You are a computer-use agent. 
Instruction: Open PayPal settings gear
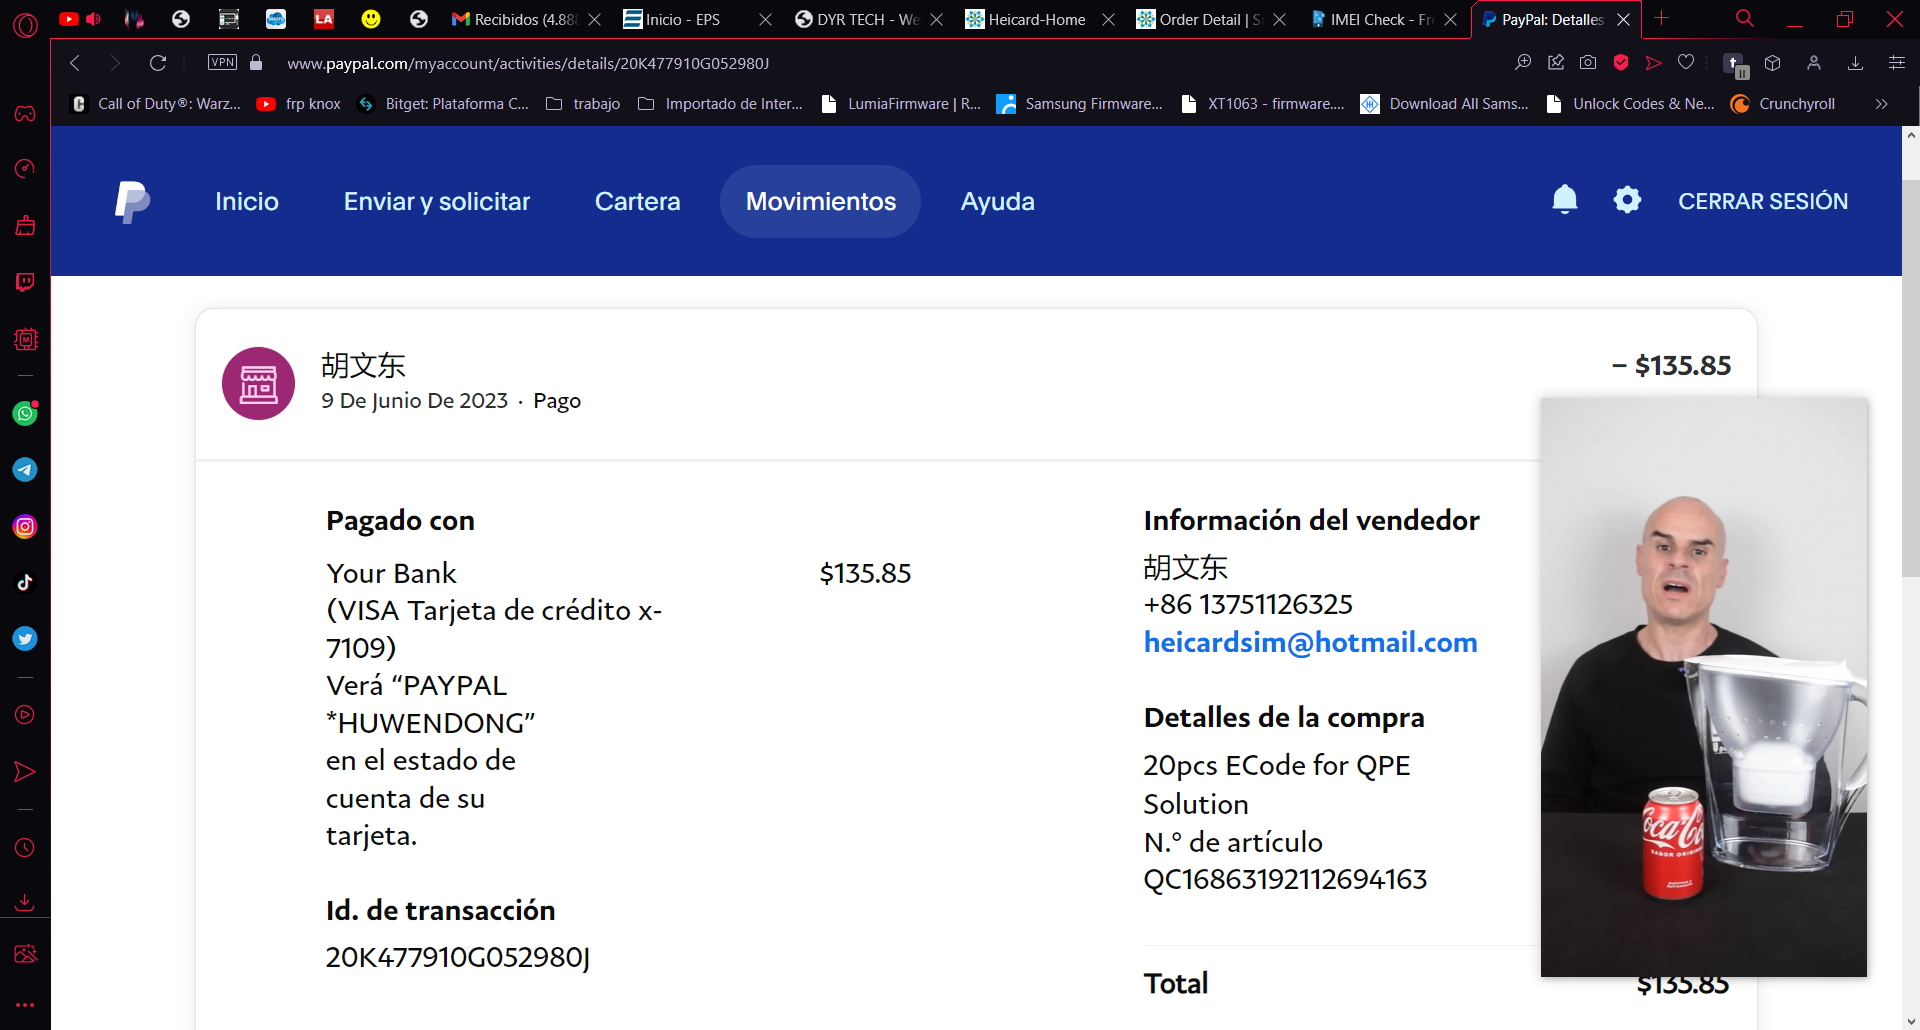coord(1628,200)
